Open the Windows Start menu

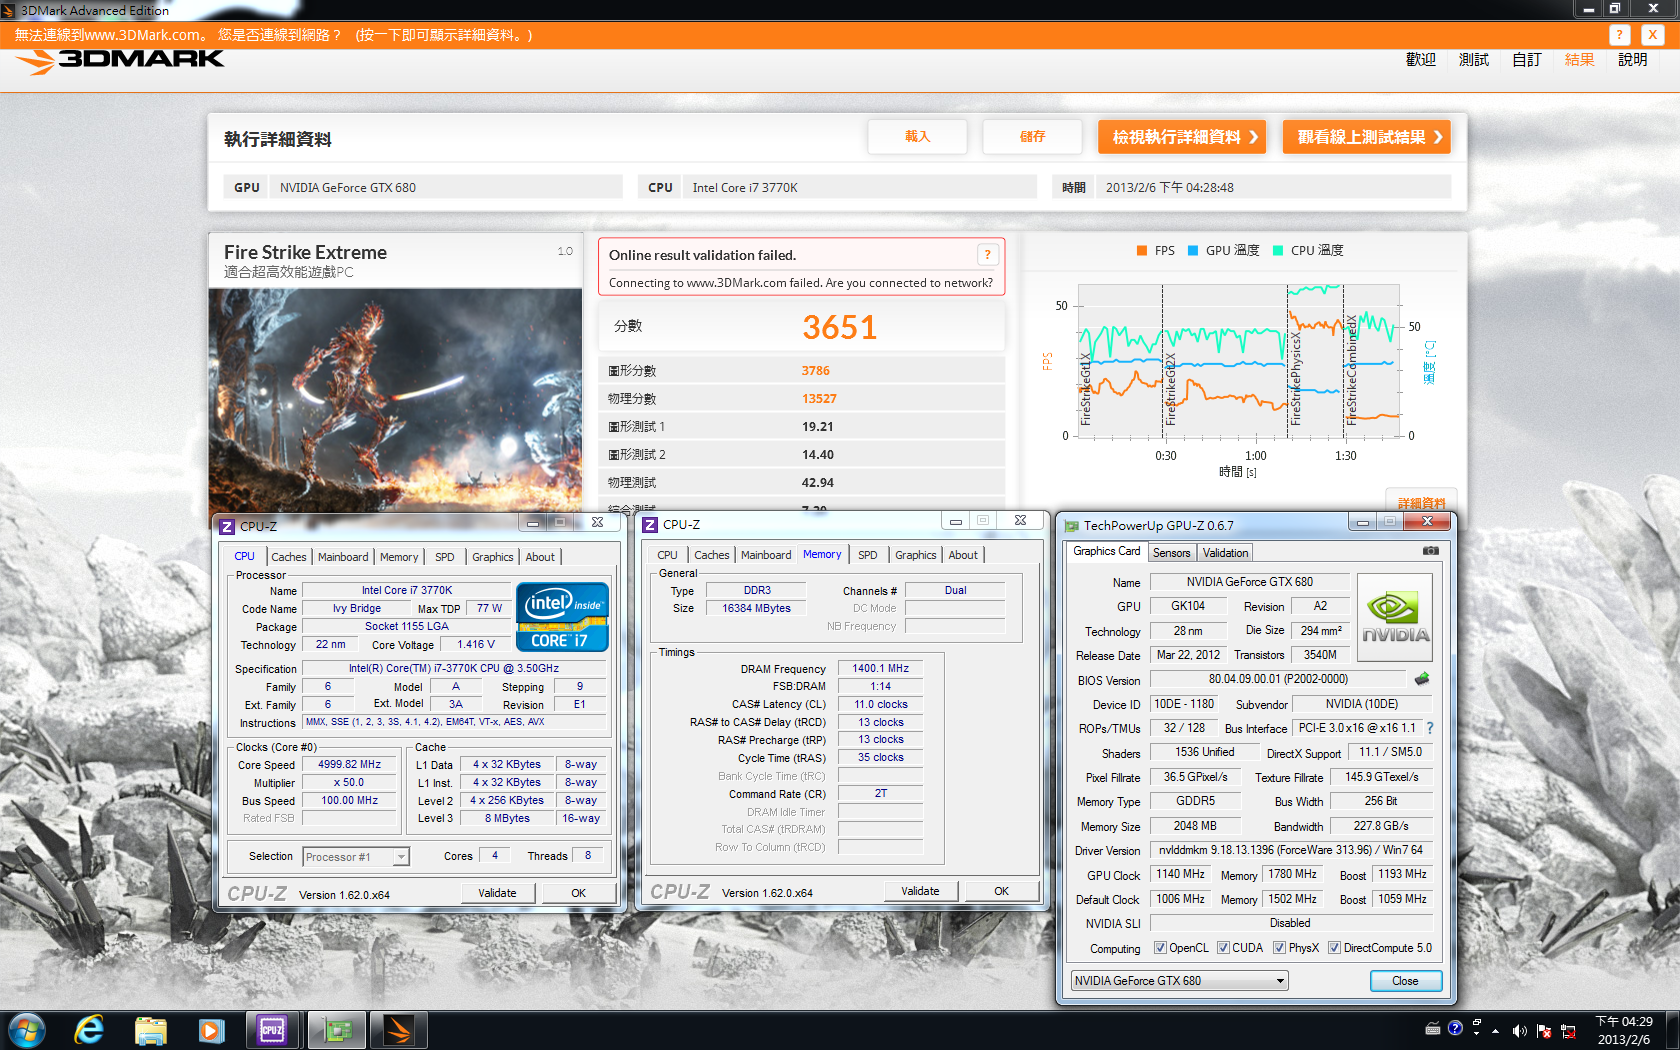tap(26, 1030)
